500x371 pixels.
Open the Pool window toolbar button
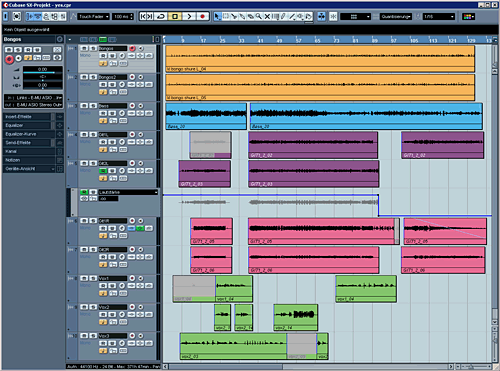55,16
